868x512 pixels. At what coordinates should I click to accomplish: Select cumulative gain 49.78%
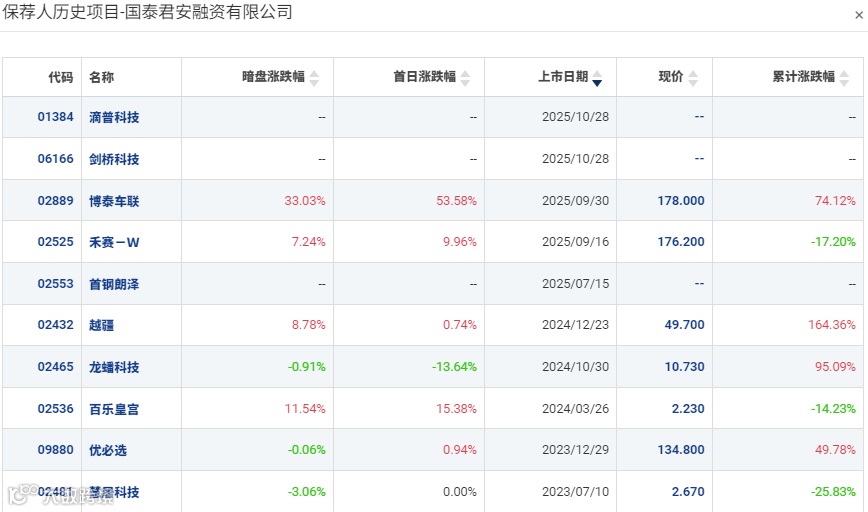pos(835,450)
